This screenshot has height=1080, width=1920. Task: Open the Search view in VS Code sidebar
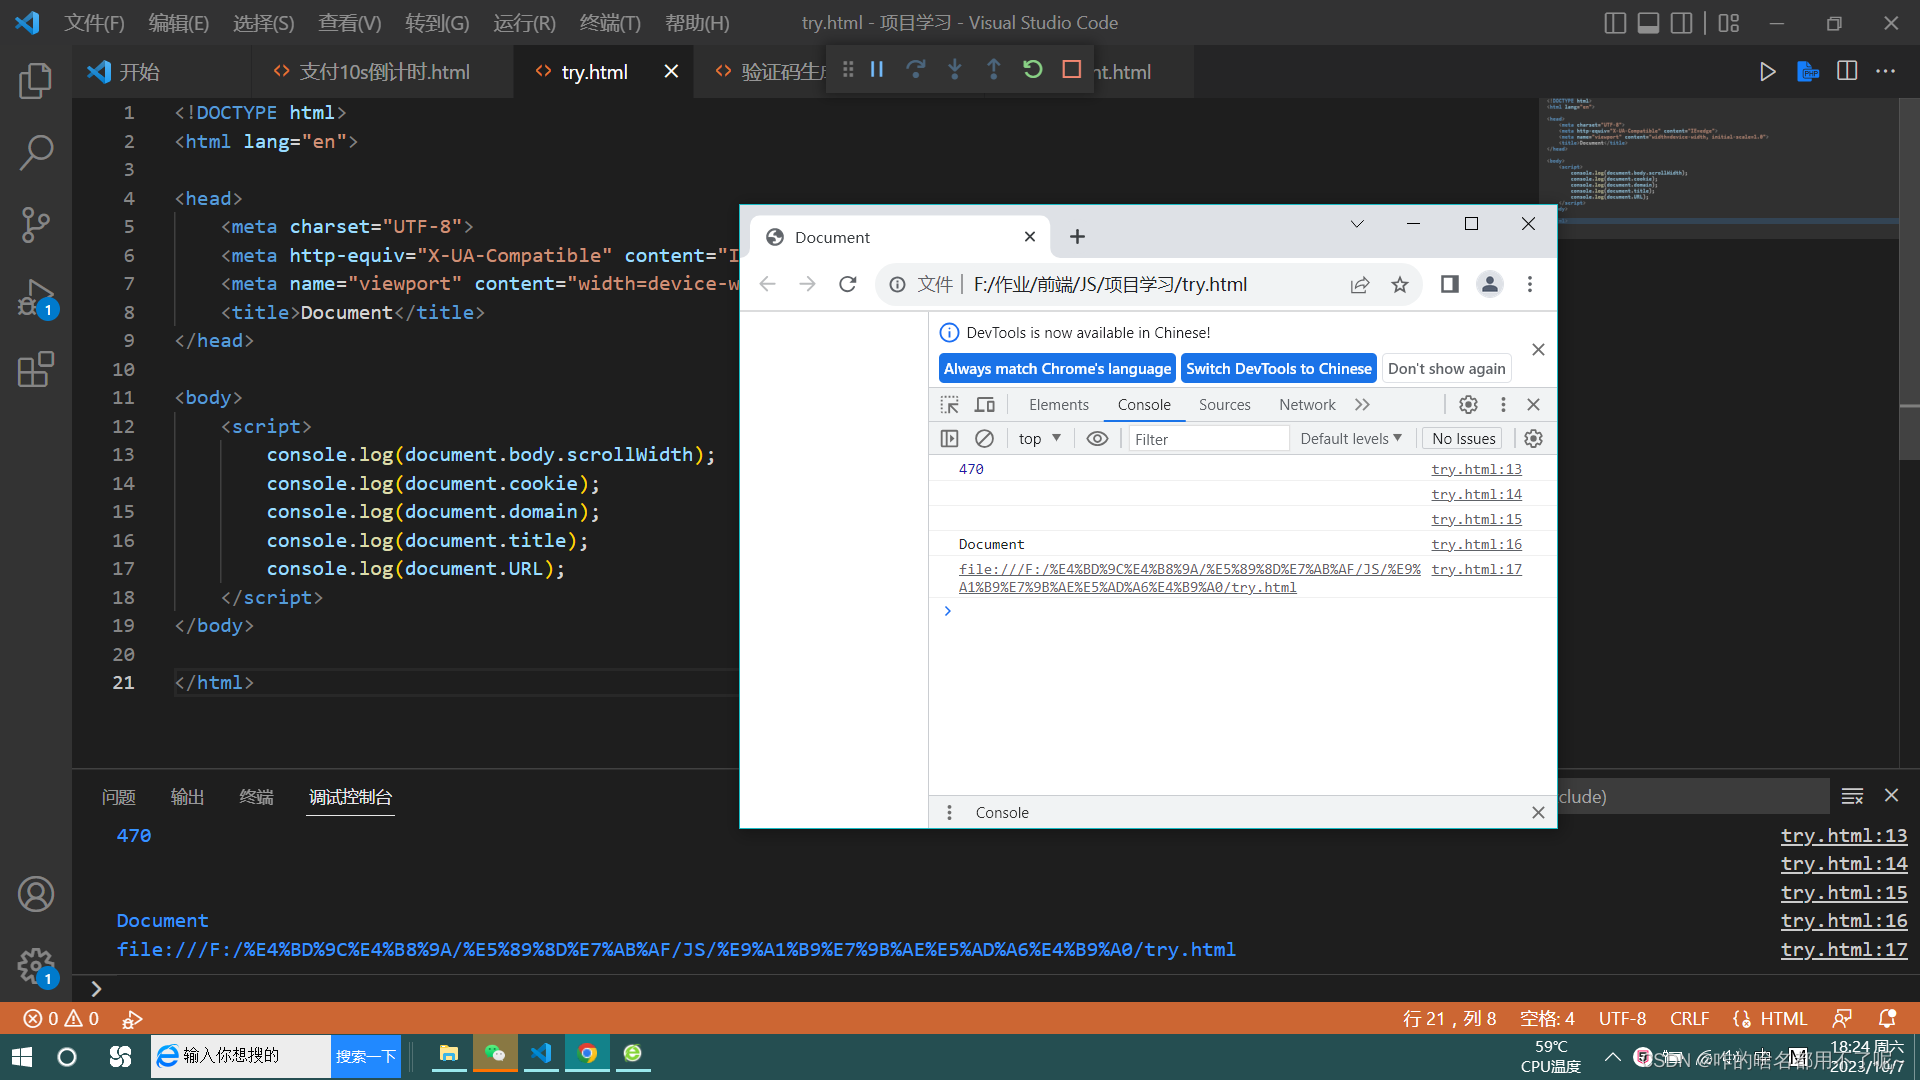pyautogui.click(x=36, y=153)
